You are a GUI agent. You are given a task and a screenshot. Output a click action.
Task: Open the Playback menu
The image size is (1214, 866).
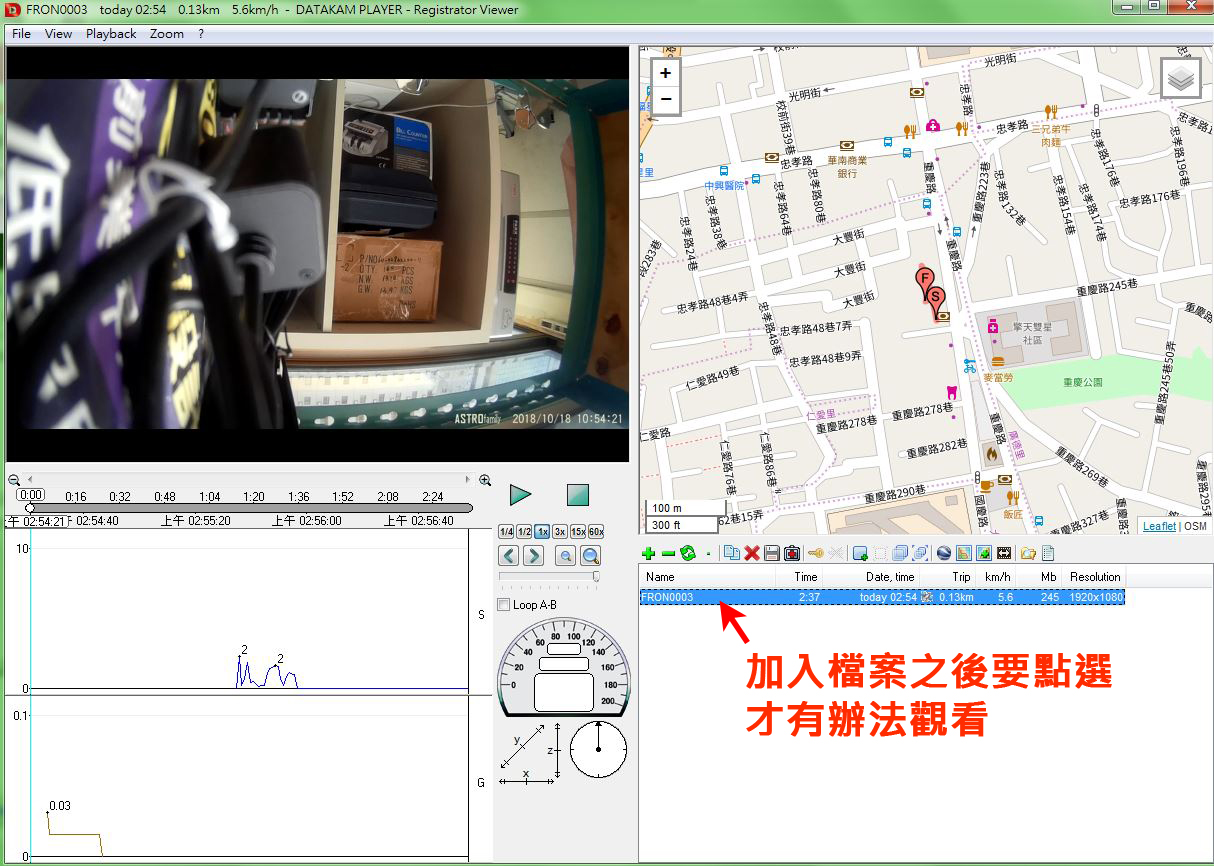(x=111, y=34)
